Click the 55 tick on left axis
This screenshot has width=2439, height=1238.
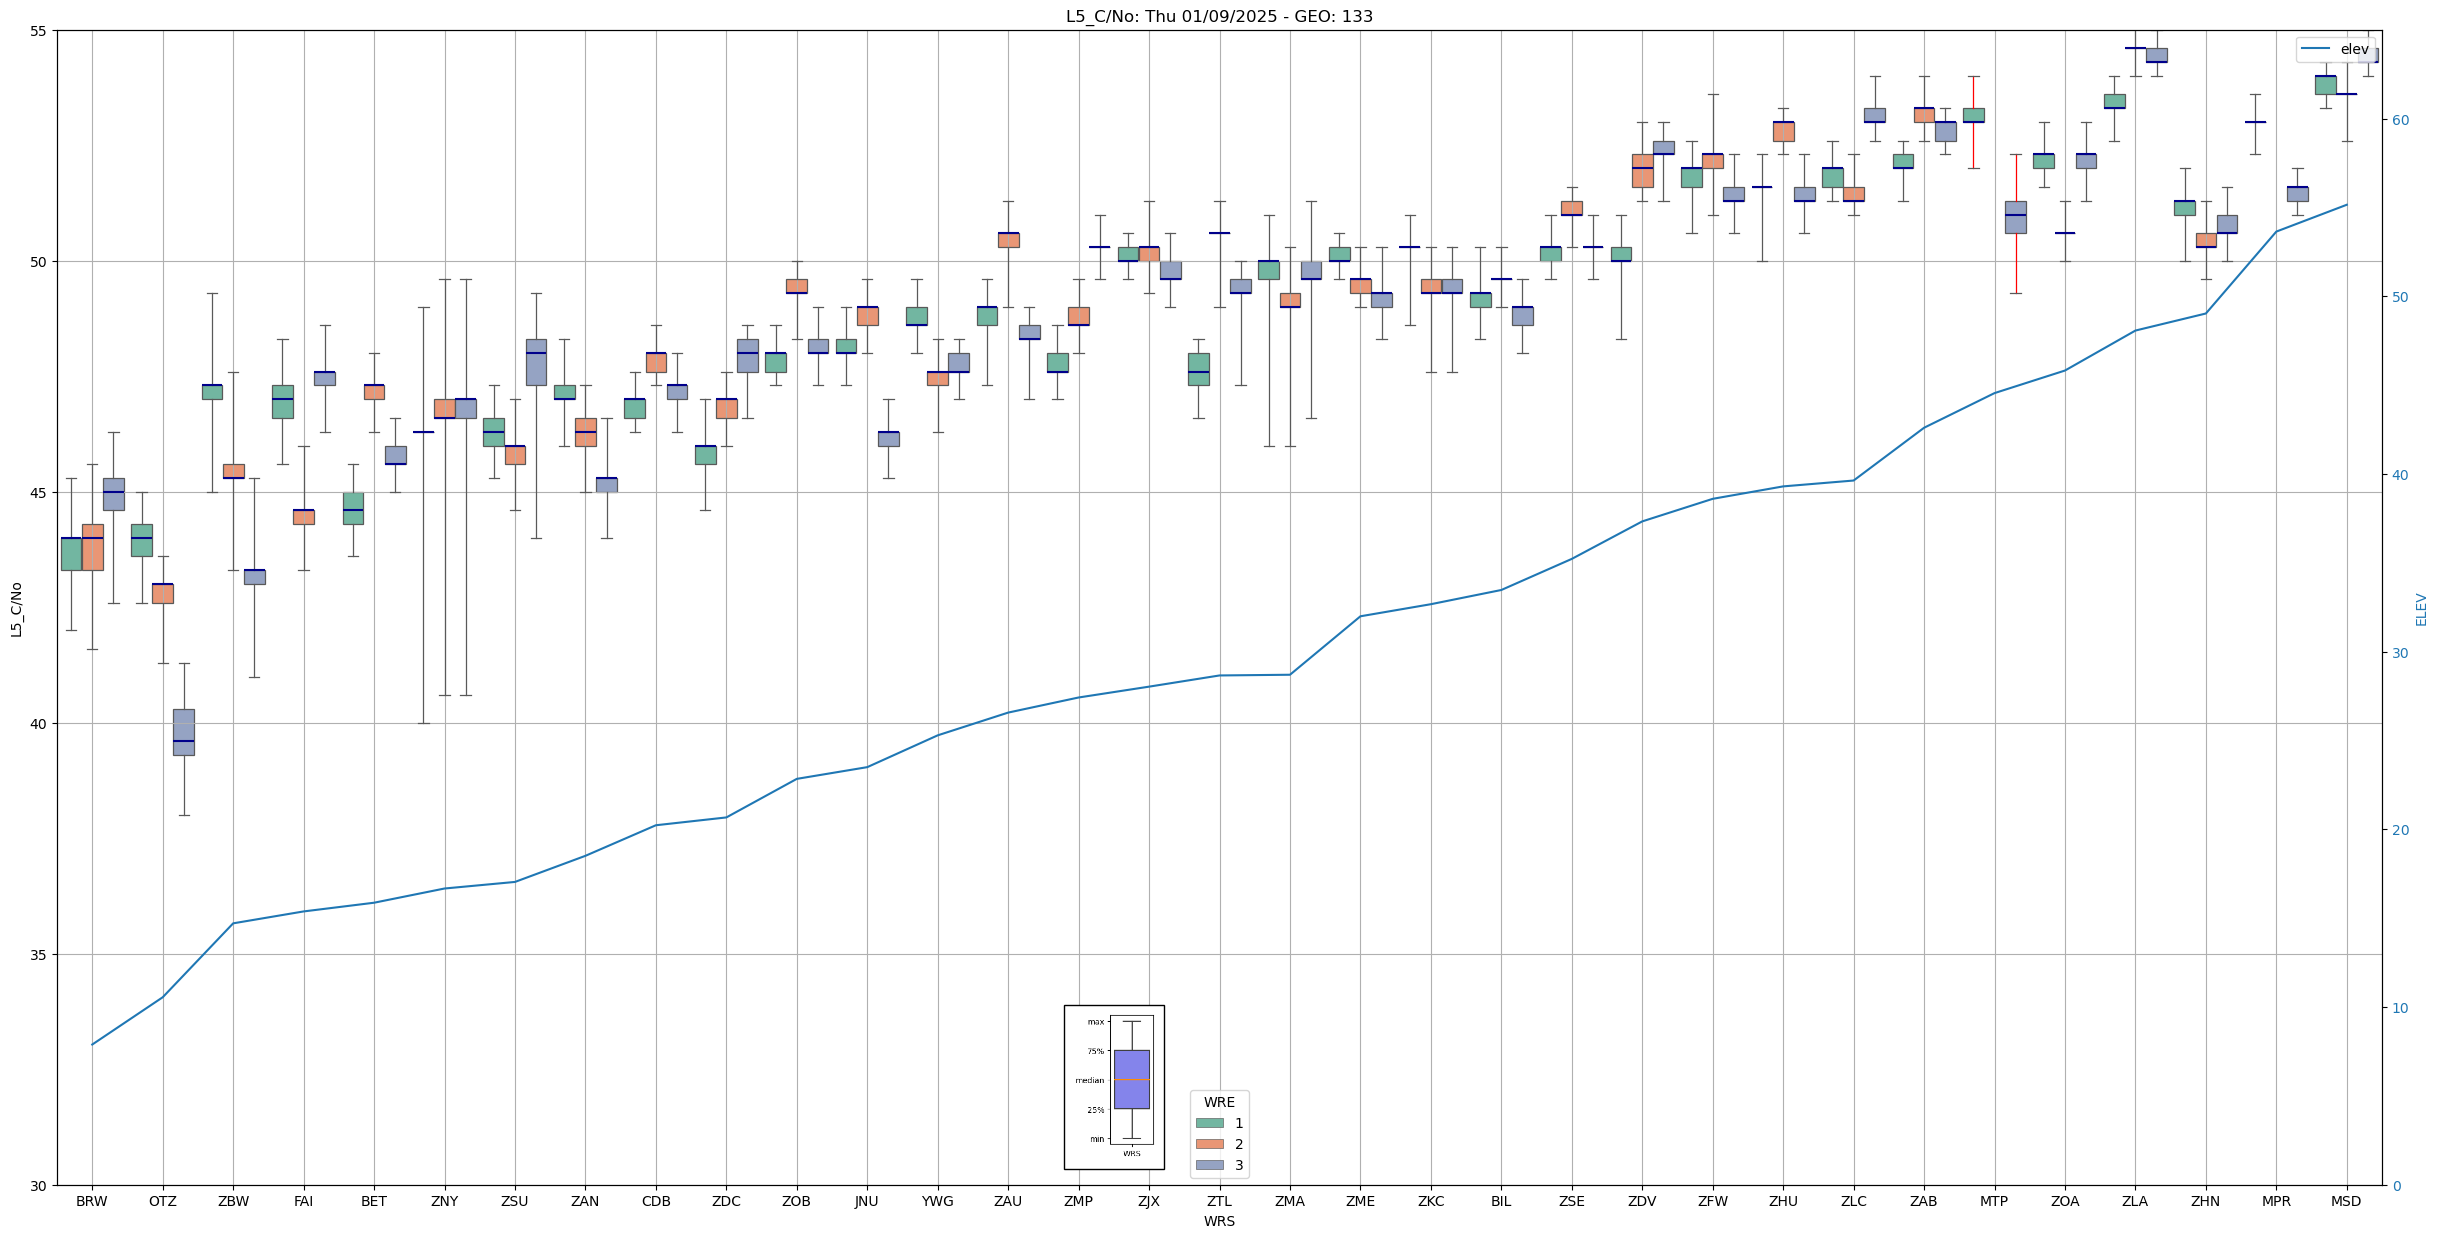tap(38, 31)
